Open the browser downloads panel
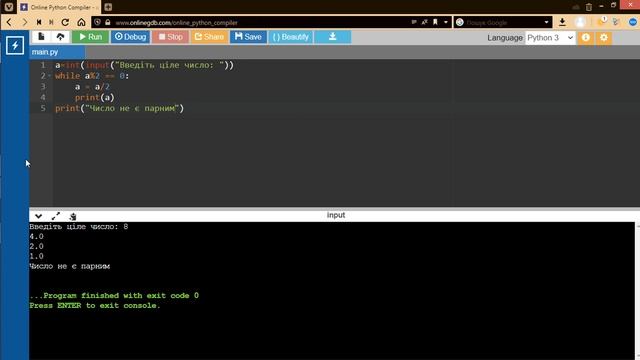 tap(562, 22)
